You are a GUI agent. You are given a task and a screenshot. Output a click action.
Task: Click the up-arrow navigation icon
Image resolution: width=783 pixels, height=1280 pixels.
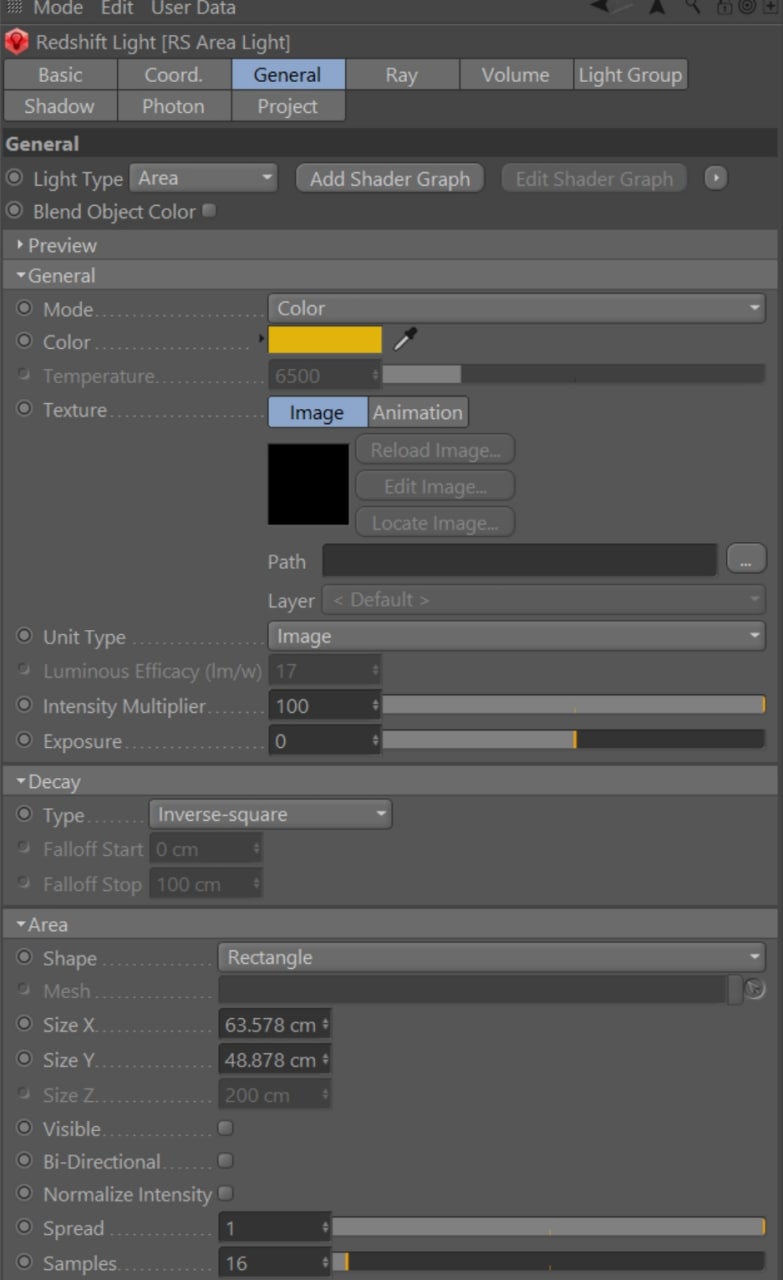[x=657, y=7]
